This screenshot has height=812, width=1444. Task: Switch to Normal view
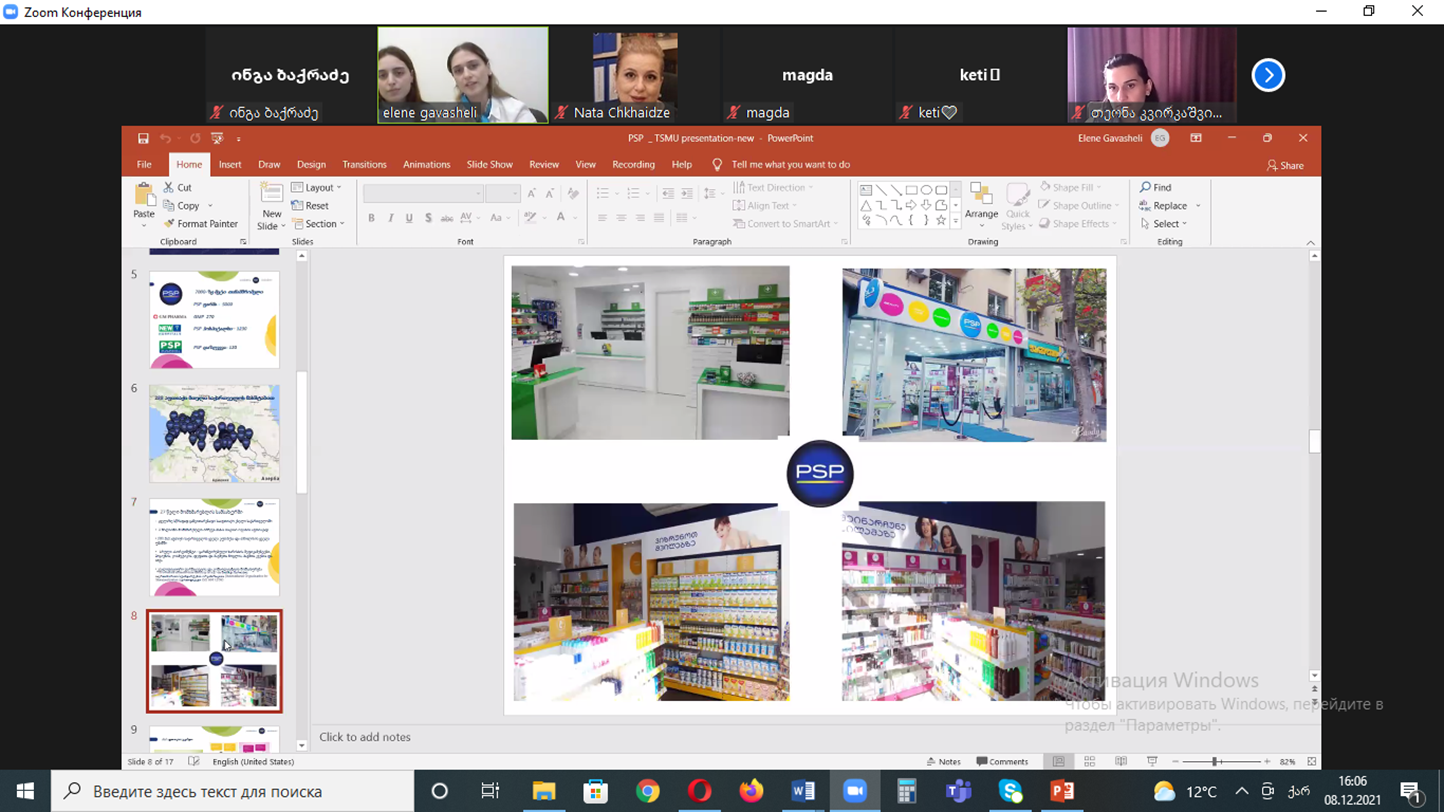pos(1058,762)
